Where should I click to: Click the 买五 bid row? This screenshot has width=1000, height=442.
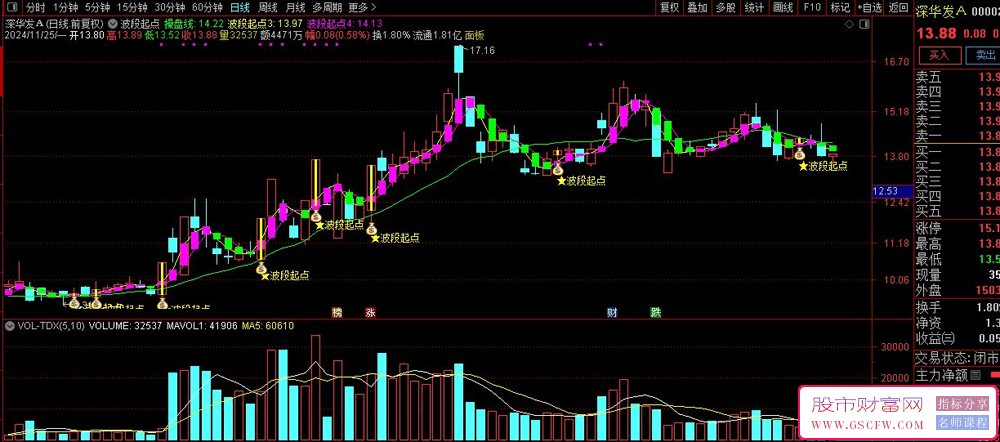pos(957,210)
